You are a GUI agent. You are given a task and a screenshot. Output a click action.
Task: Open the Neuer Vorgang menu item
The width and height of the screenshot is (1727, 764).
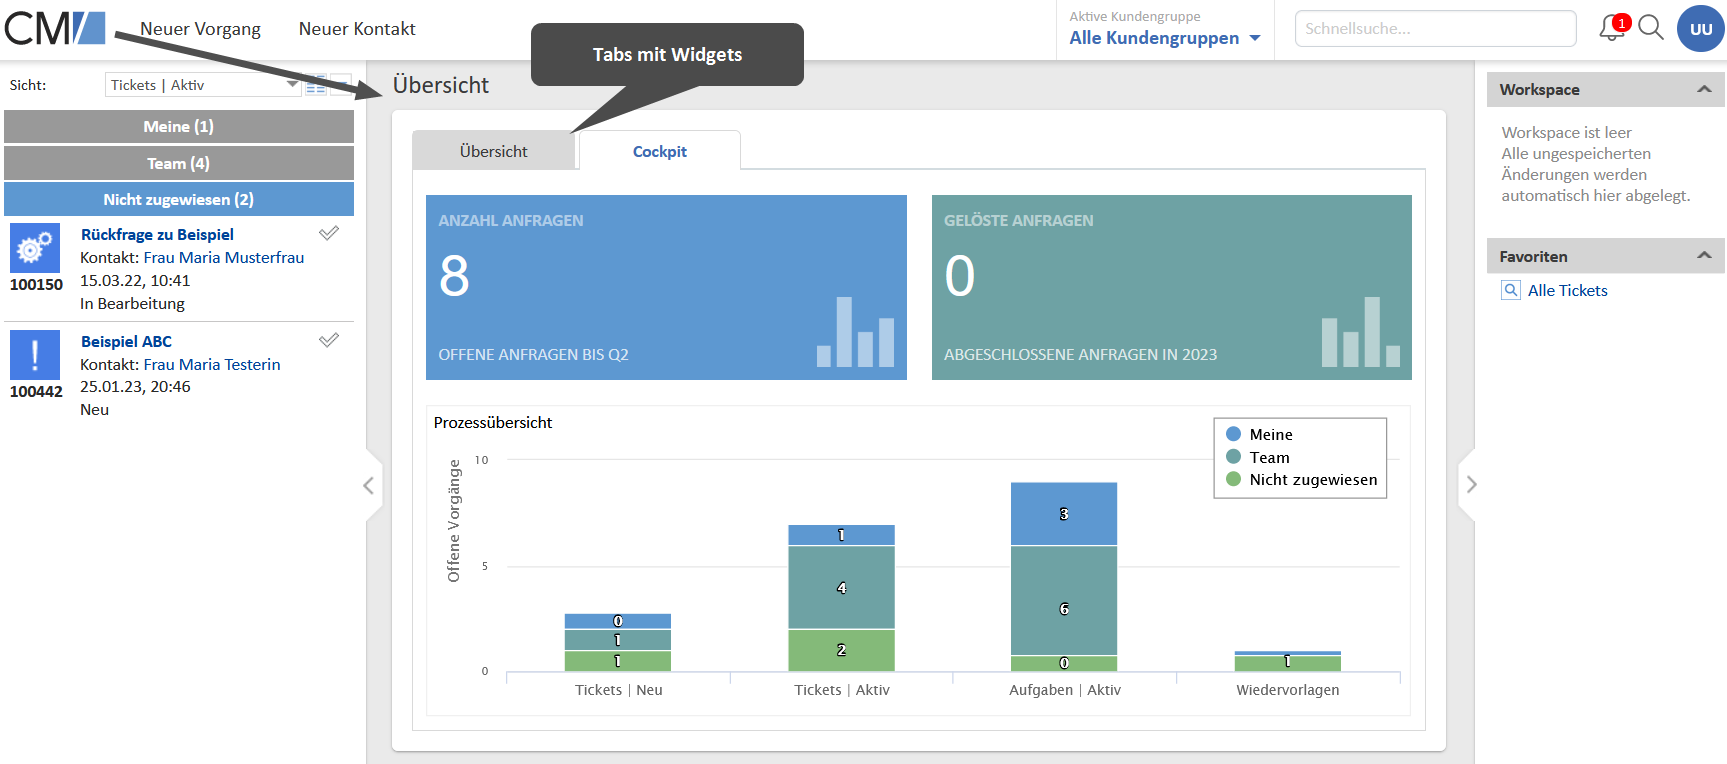(200, 29)
